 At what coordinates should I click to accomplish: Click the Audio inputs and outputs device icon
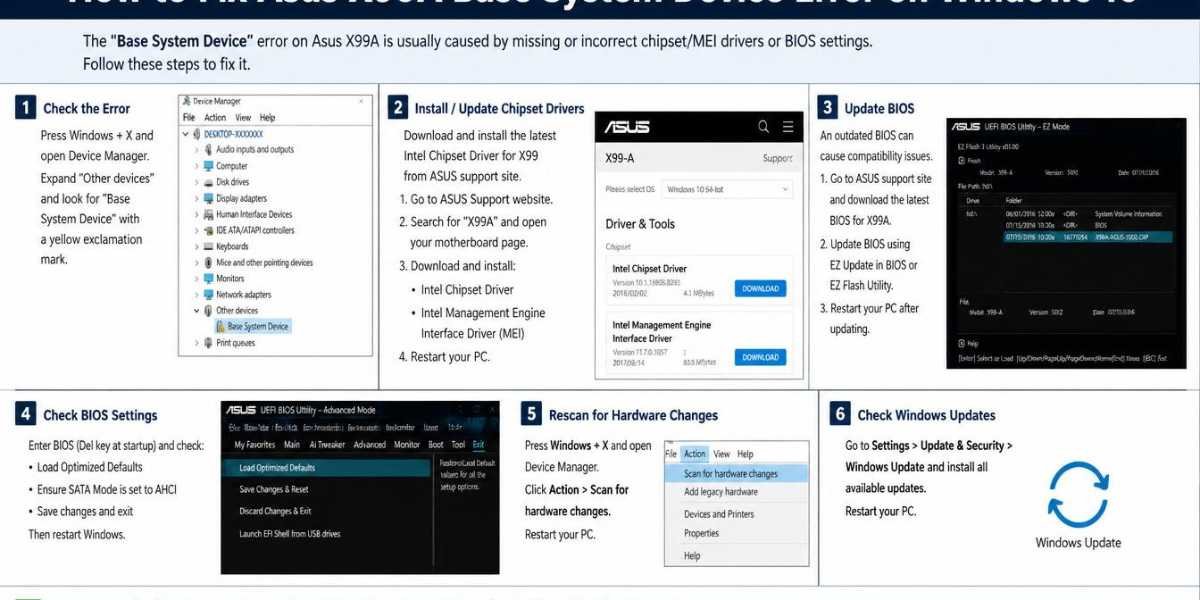coord(209,150)
